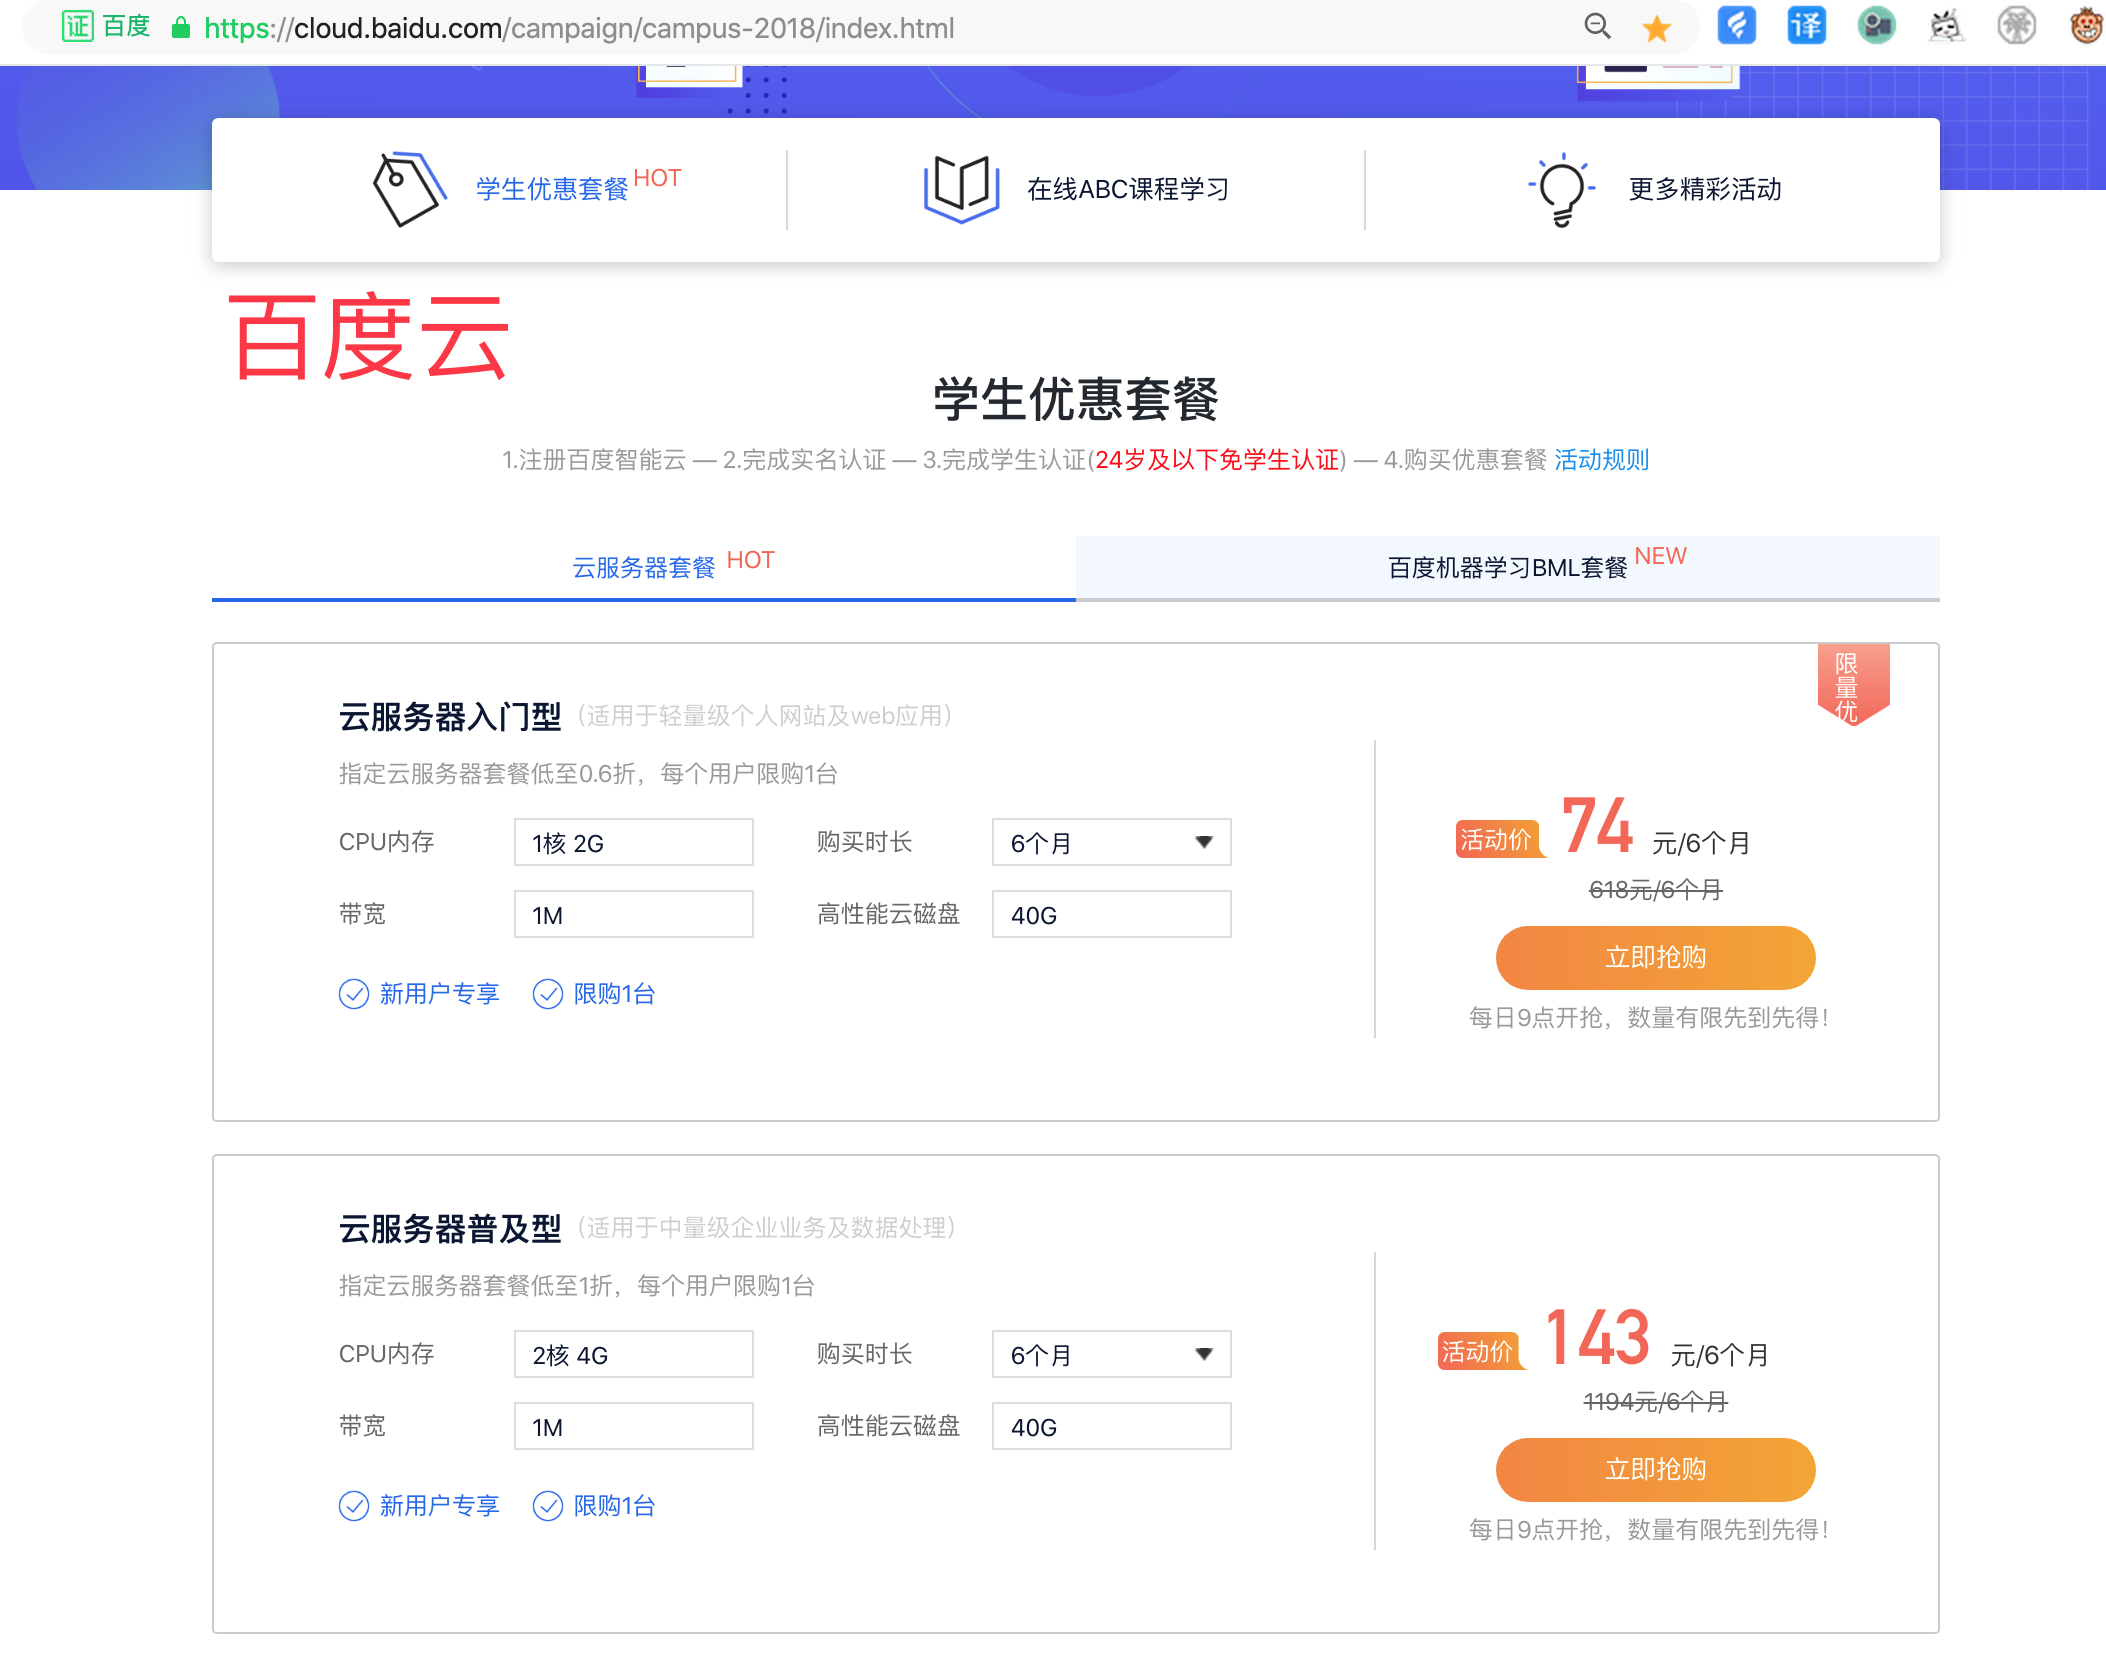
Task: Click the lightbulb activities icon
Action: pos(1561,190)
